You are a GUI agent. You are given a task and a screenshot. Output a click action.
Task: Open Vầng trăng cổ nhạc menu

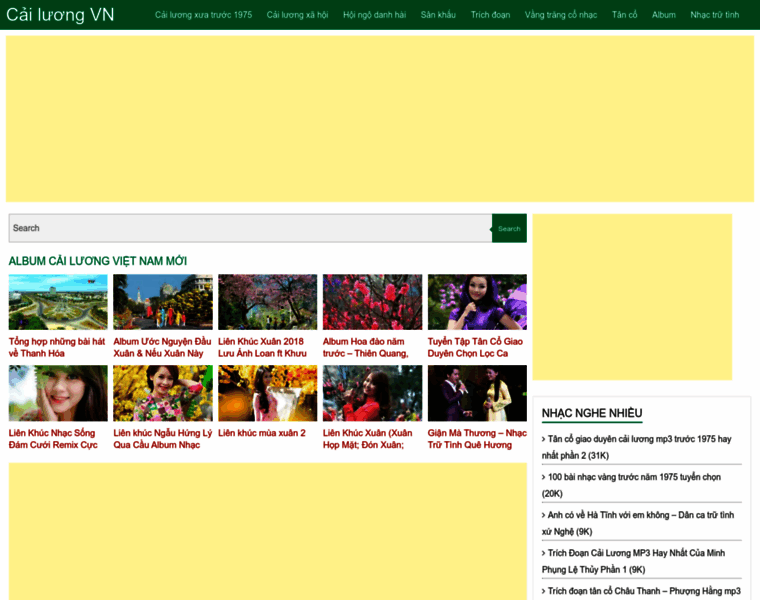[561, 15]
